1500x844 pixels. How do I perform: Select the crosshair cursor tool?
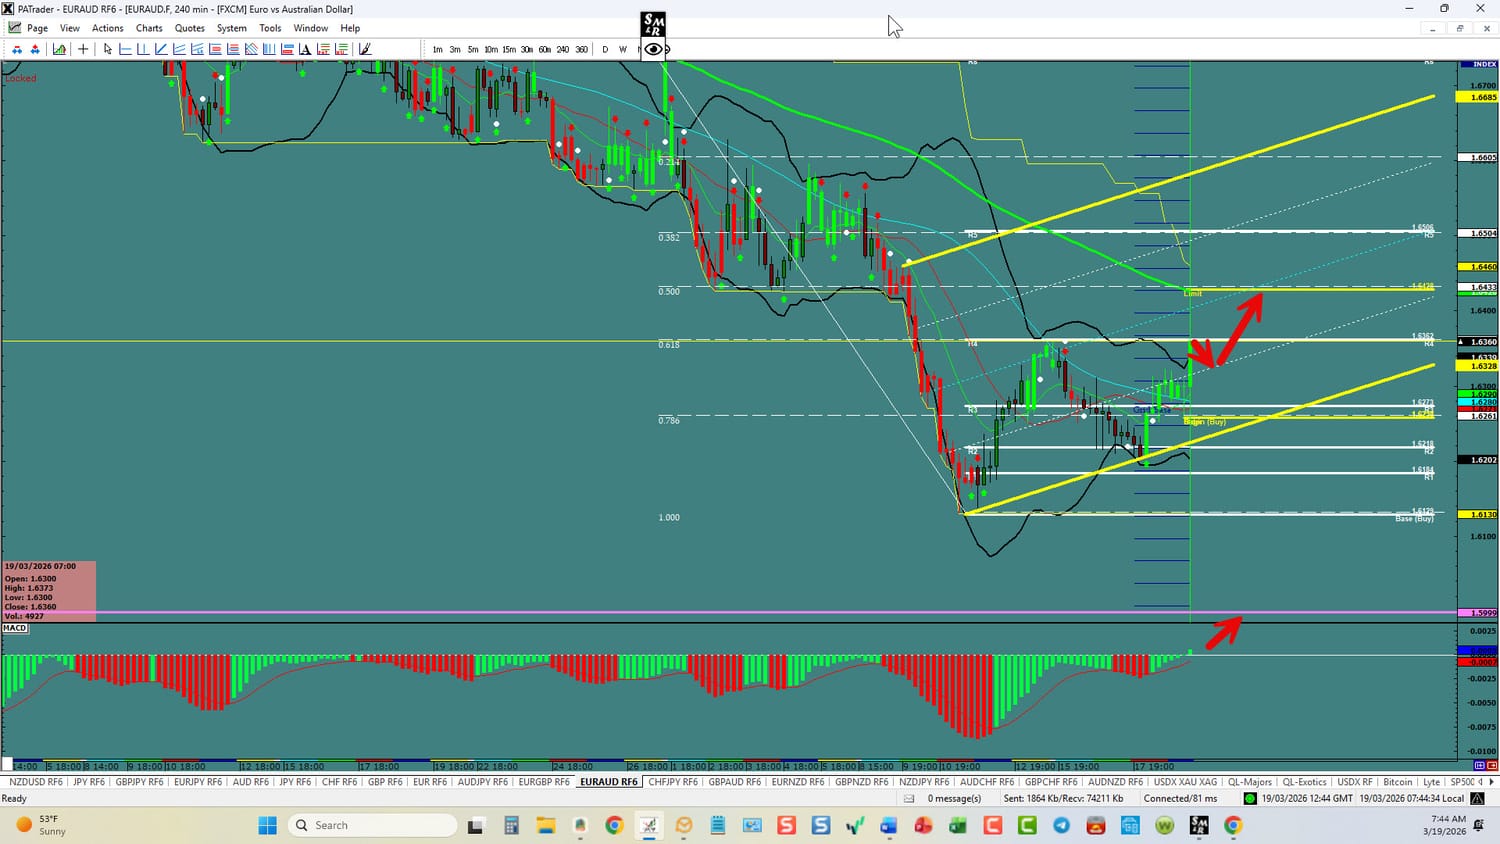[x=83, y=49]
